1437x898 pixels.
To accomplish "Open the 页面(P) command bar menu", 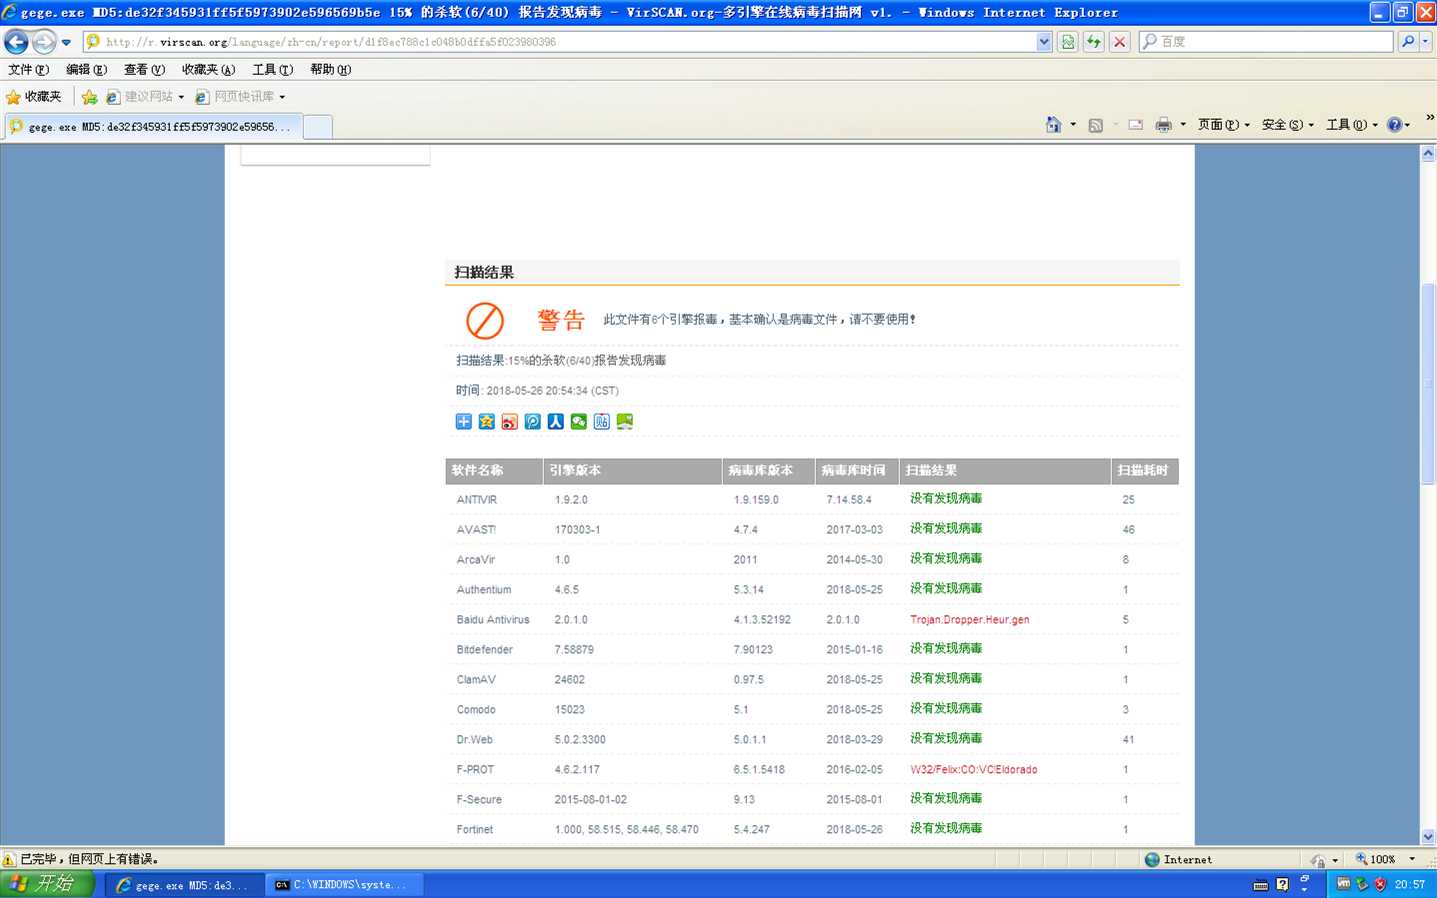I will [x=1223, y=125].
